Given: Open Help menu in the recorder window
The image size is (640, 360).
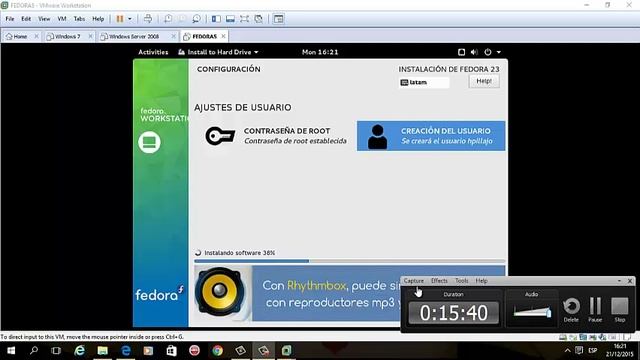Looking at the screenshot, I should [x=482, y=281].
